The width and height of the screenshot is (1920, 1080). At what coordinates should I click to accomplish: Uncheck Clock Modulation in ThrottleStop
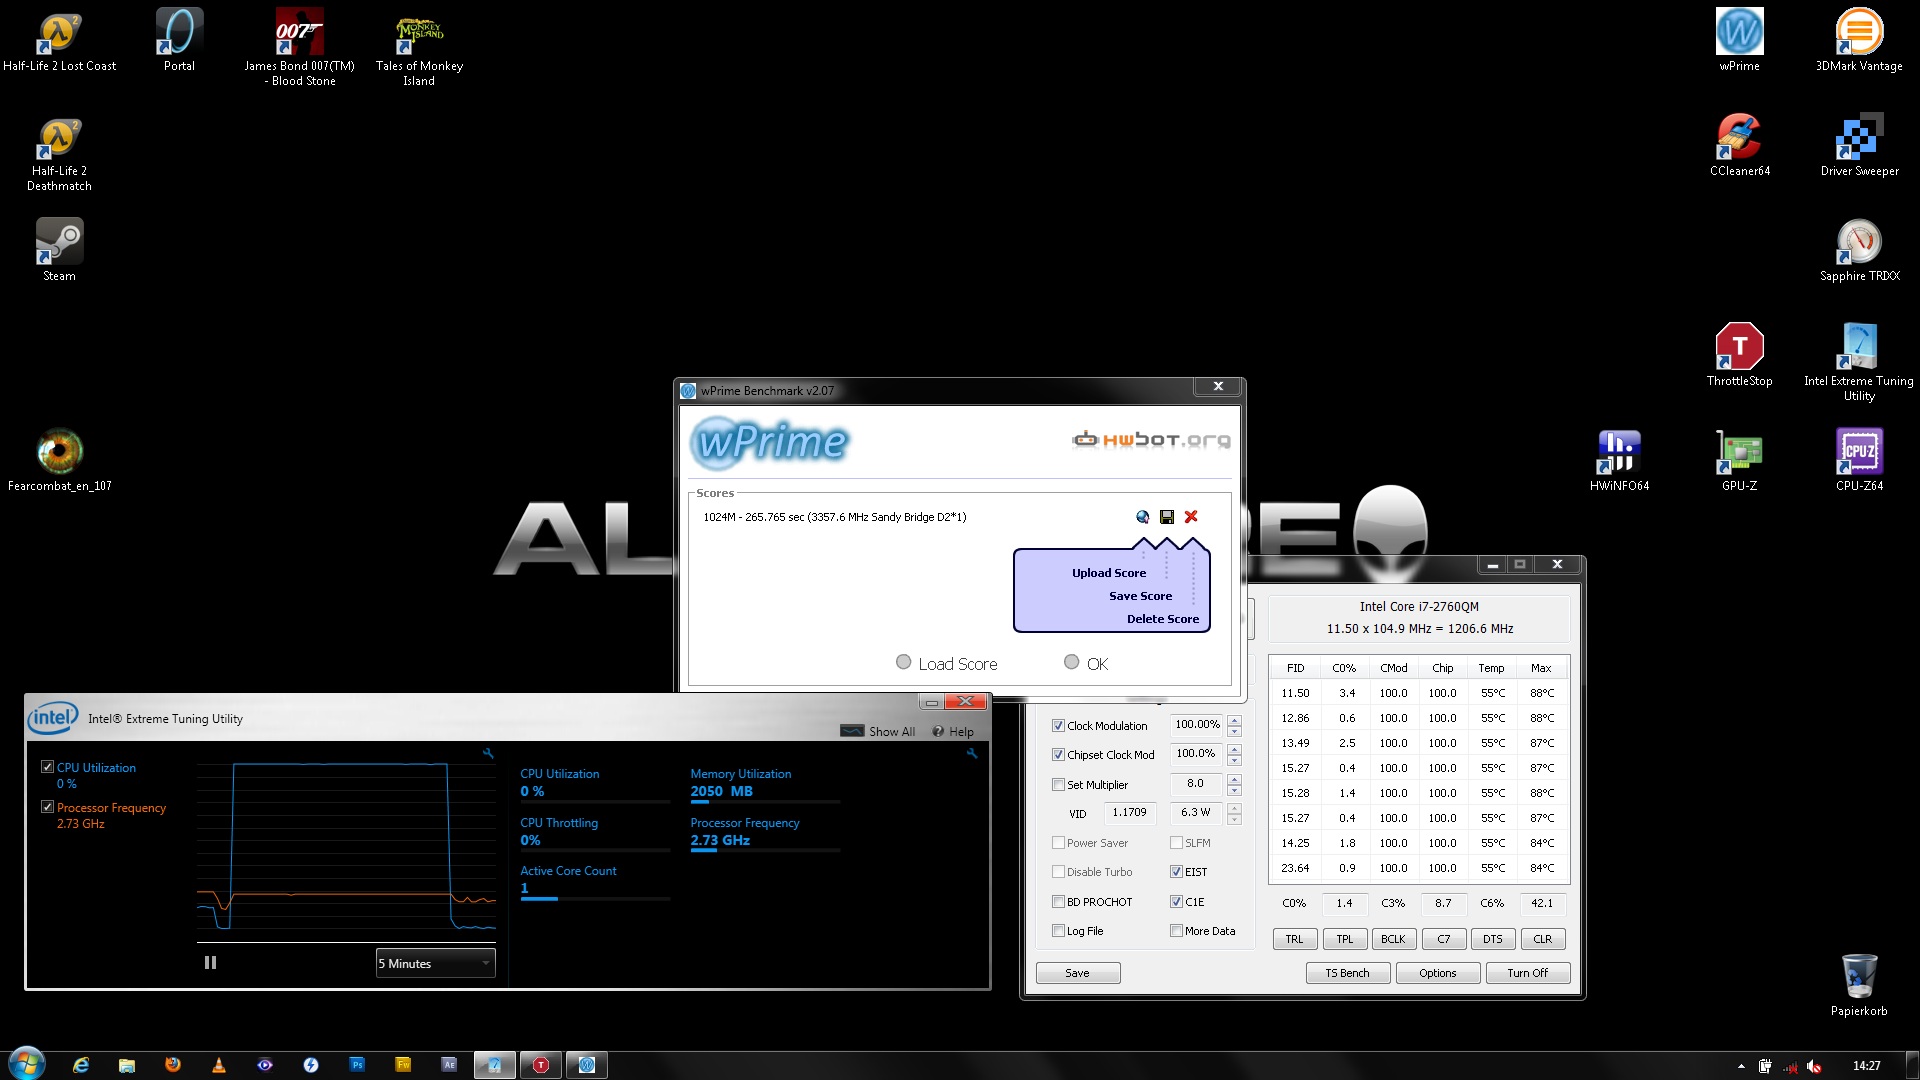pyautogui.click(x=1058, y=726)
